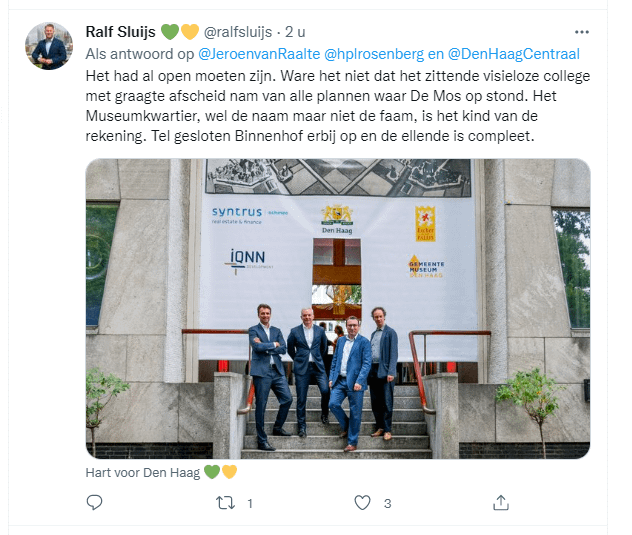Click the tweet text starting 'Het had al open'
Viewport: 632px width, 535px height.
[x=338, y=106]
